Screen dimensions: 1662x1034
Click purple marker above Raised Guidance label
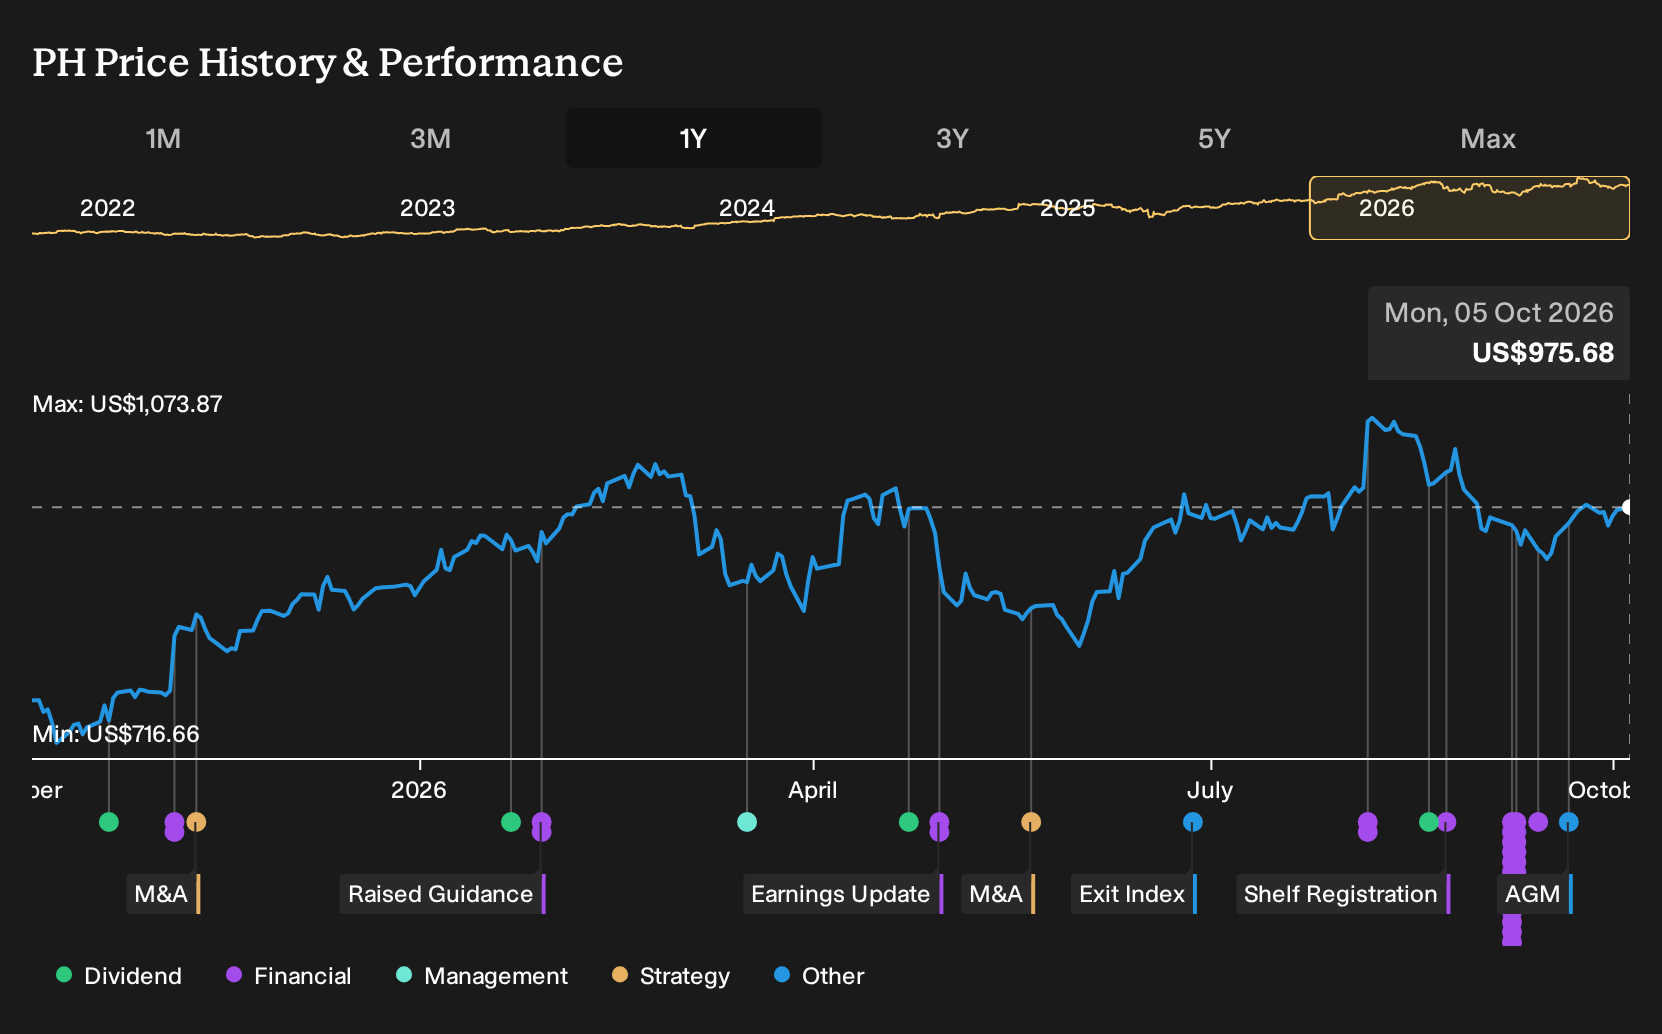pyautogui.click(x=541, y=827)
